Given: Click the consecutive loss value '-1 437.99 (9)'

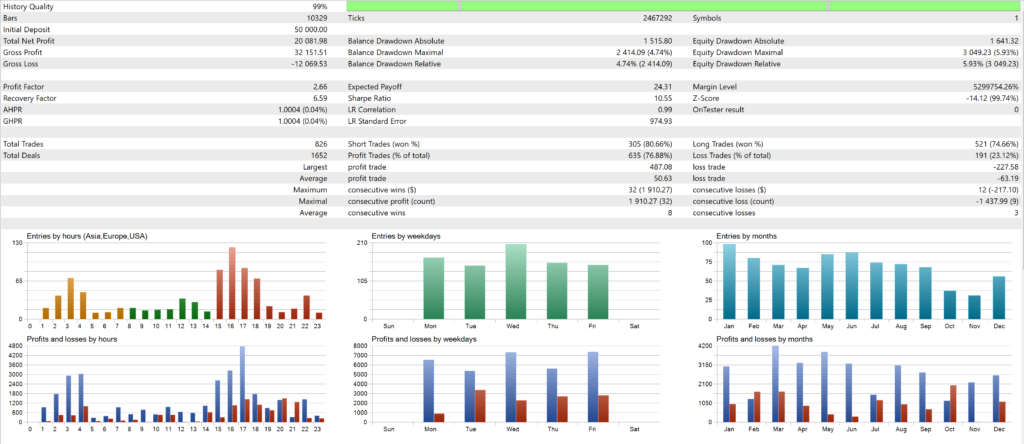Looking at the screenshot, I should pos(996,201).
